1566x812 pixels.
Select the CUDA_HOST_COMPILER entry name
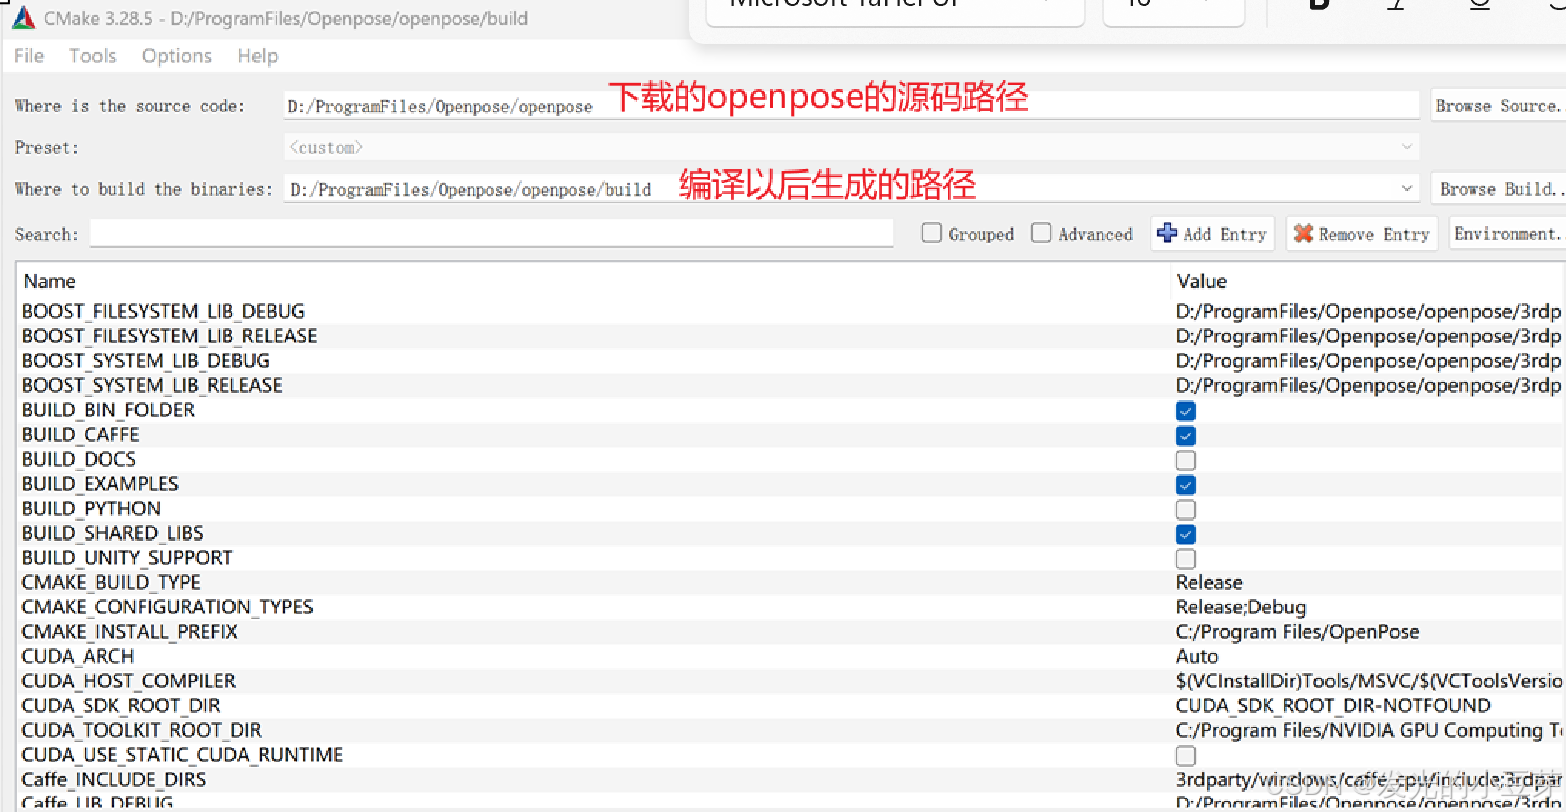click(x=129, y=681)
